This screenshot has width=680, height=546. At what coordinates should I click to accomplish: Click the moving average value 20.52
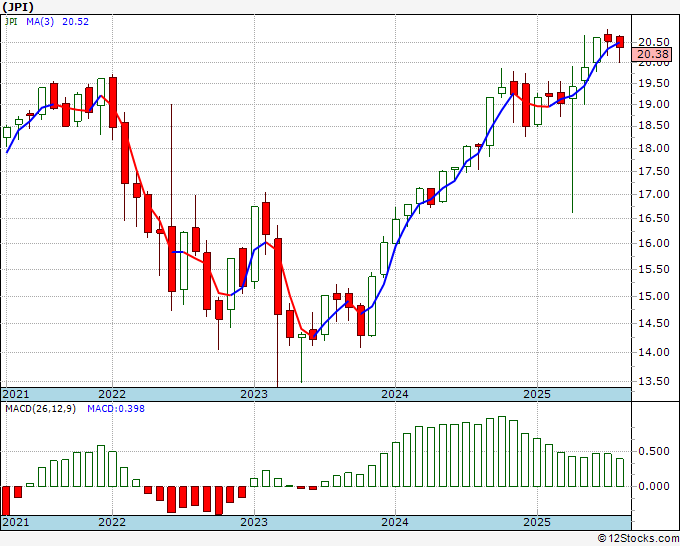coord(75,22)
